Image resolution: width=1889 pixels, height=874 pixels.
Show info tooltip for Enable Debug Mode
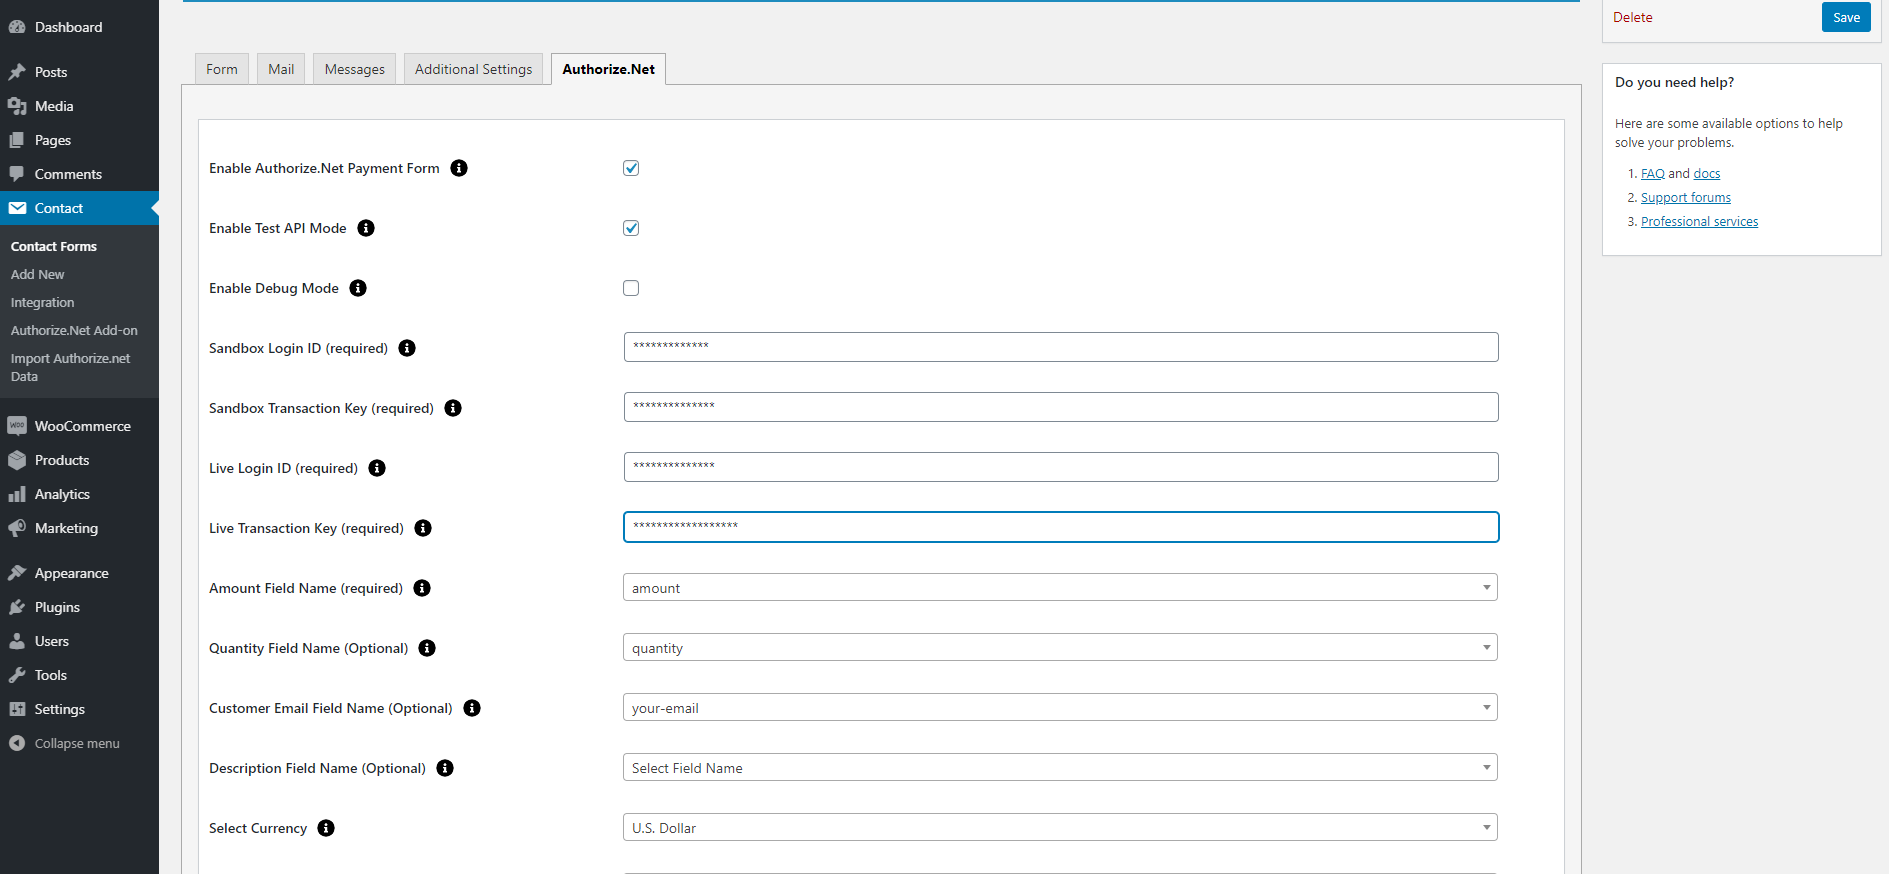click(x=358, y=288)
